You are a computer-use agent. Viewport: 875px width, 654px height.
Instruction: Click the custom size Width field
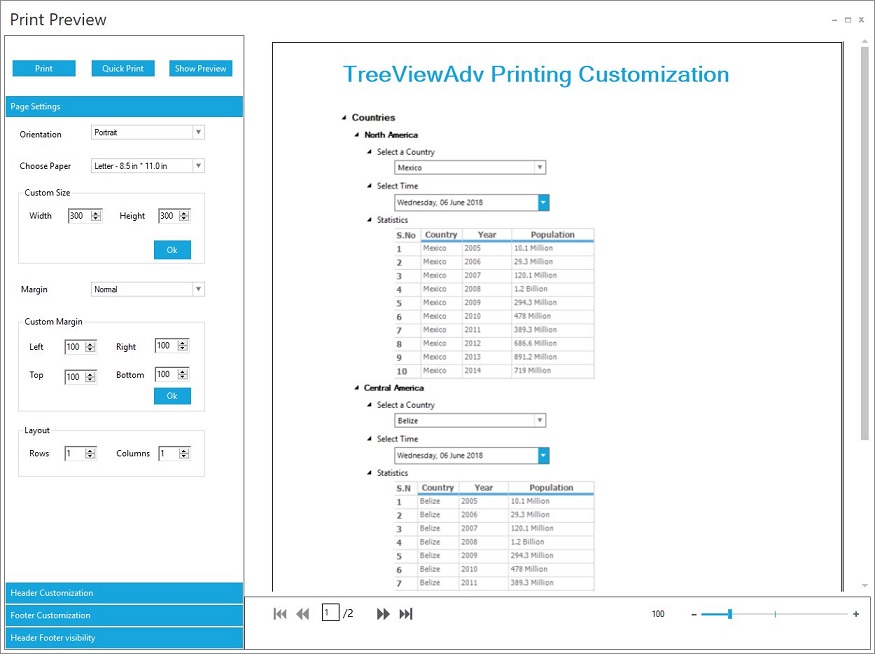(x=79, y=215)
